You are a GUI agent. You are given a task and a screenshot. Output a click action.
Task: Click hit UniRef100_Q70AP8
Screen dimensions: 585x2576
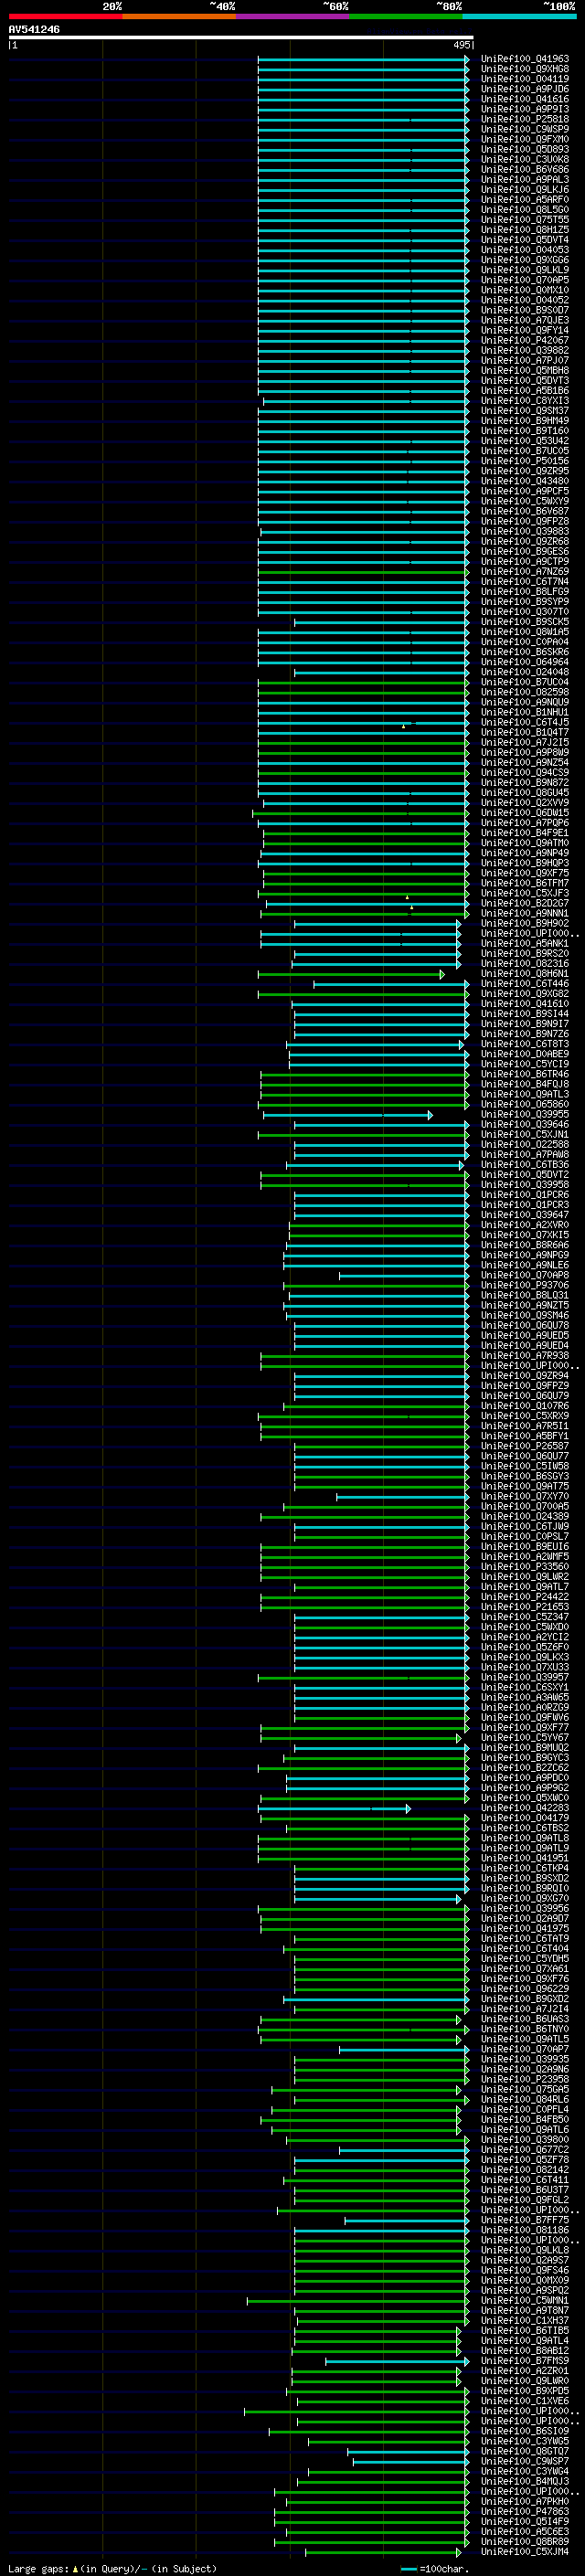tap(525, 1275)
